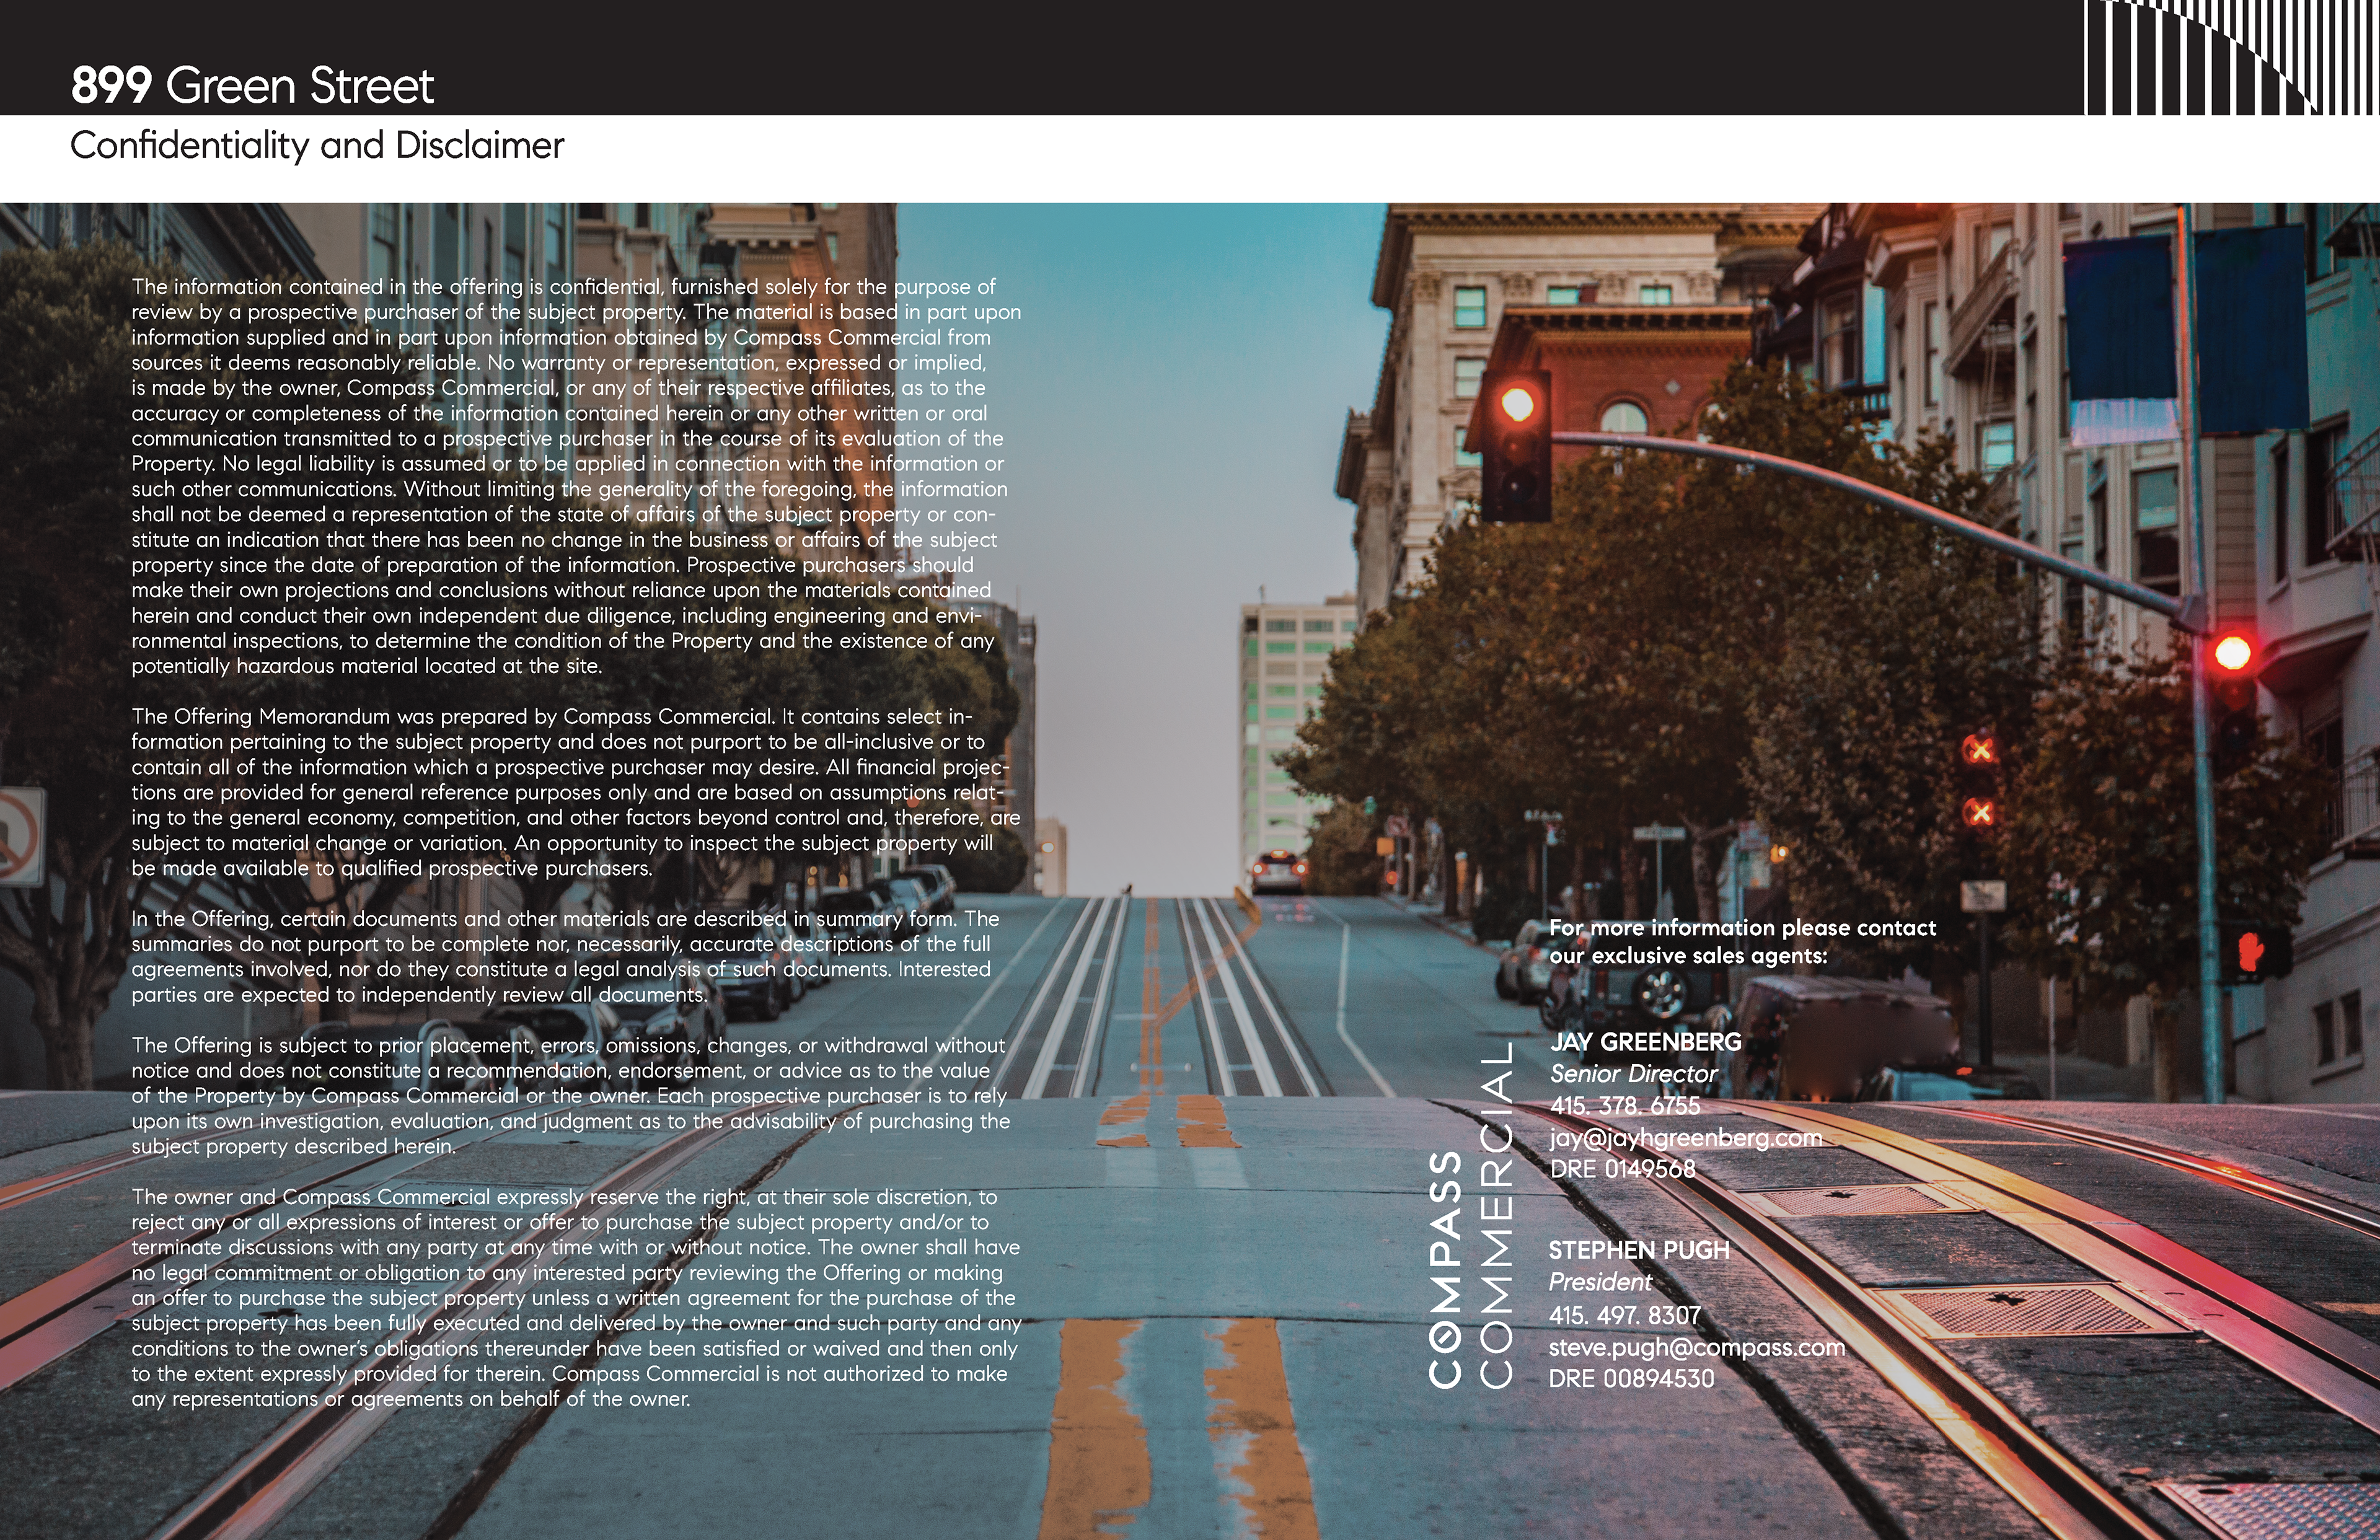Click paragraph starting 'The owner and Compass Commercial'
2380x1540 pixels.
pyautogui.click(x=575, y=1297)
